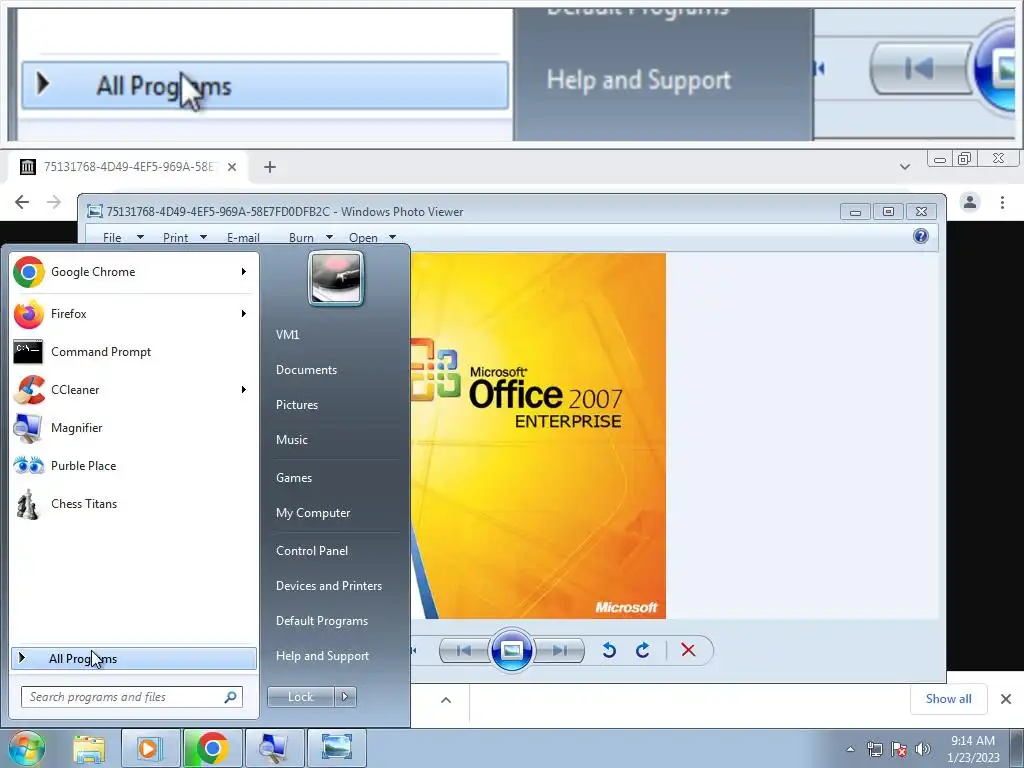The height and width of the screenshot is (768, 1024).
Task: Rotate photo counterclockwise
Action: click(609, 650)
